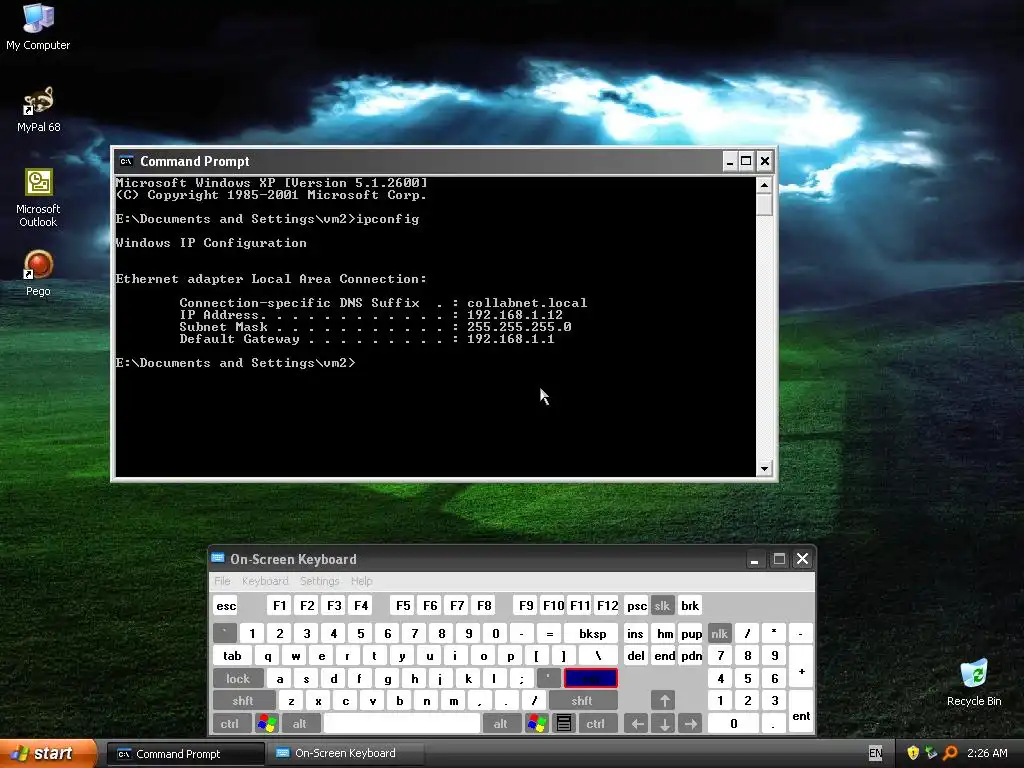Select the MyPal 68 desktop shortcut

click(x=38, y=109)
